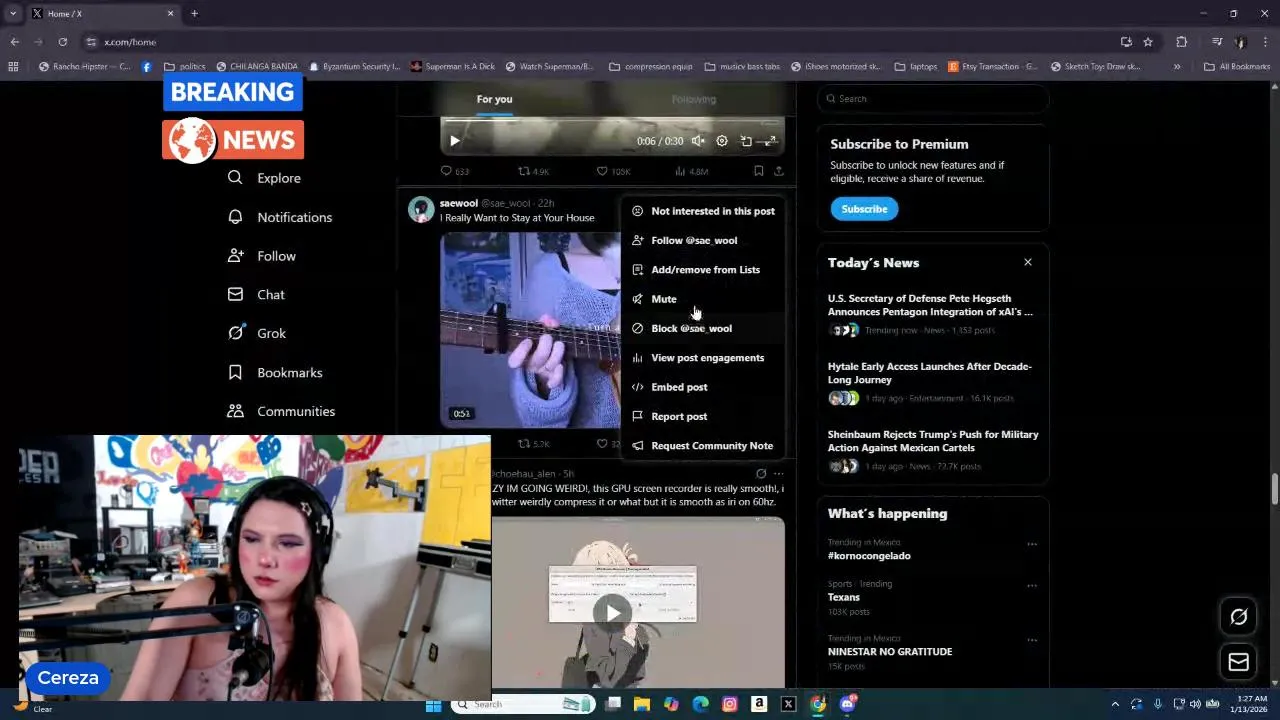This screenshot has width=1280, height=720.
Task: Open the Texans trending topic
Action: click(843, 597)
